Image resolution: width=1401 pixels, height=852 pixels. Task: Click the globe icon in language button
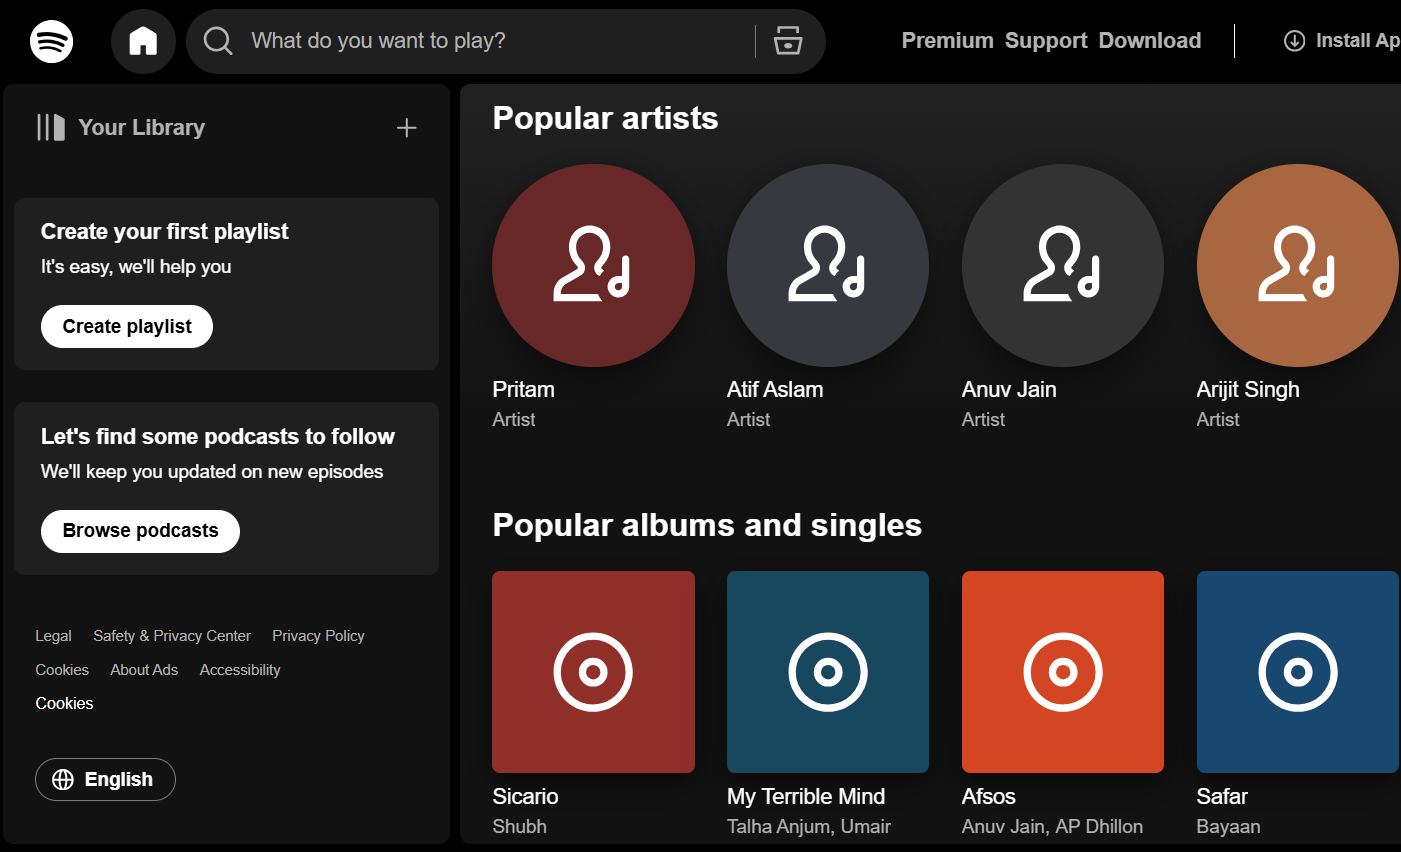pyautogui.click(x=63, y=780)
